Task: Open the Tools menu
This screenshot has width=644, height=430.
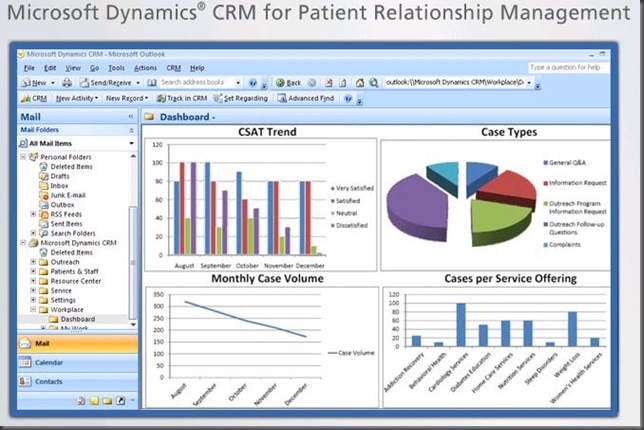Action: (x=118, y=68)
